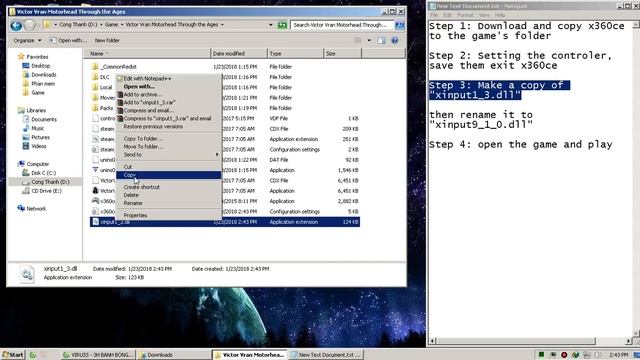
Task: Click the change view icon in toolbar
Action: click(x=358, y=40)
